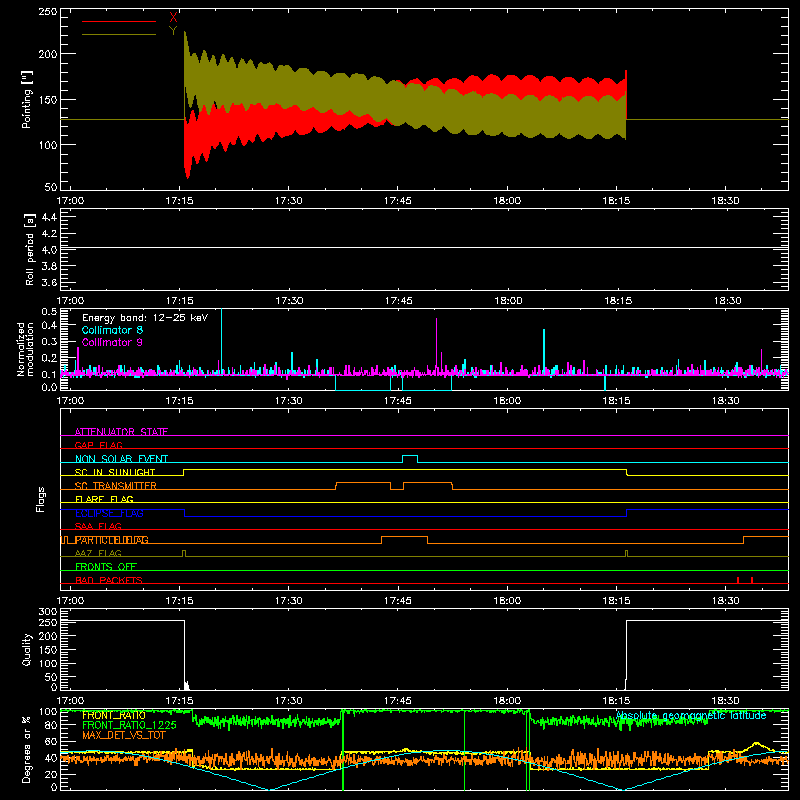The image size is (800, 800).
Task: Select the red 'X' legend label
Action: coord(173,18)
